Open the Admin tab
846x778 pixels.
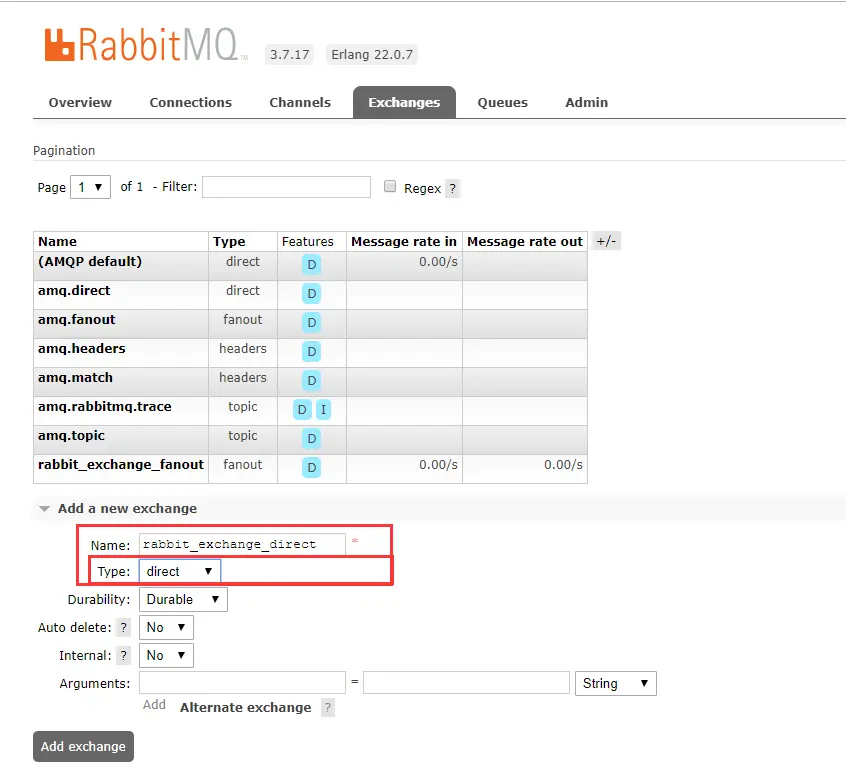tap(586, 103)
